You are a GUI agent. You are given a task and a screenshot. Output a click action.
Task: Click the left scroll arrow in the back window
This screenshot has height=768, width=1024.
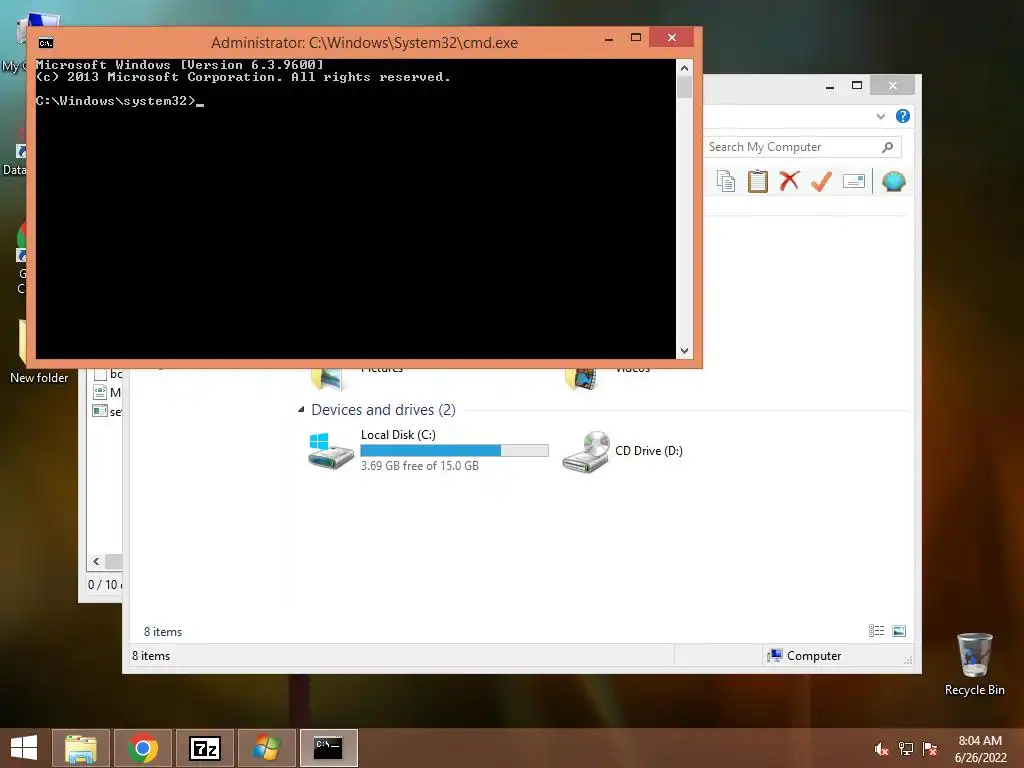[x=97, y=562]
